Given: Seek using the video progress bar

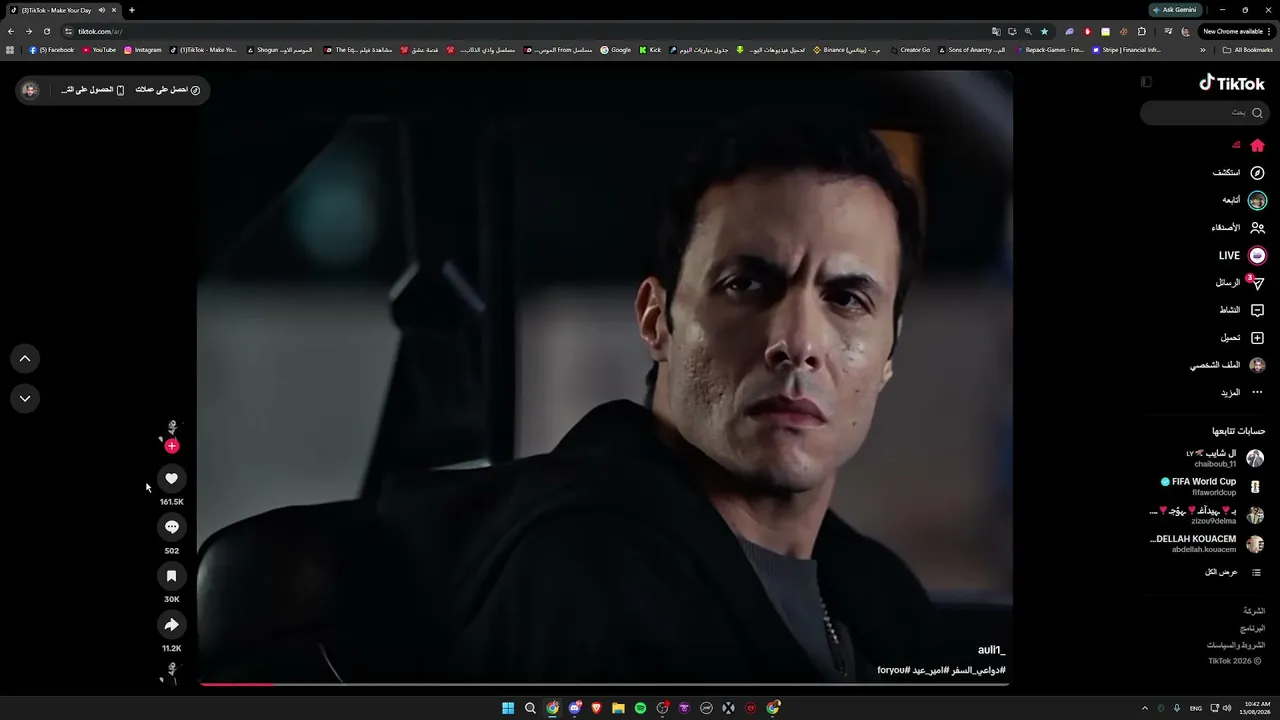Looking at the screenshot, I should point(604,684).
